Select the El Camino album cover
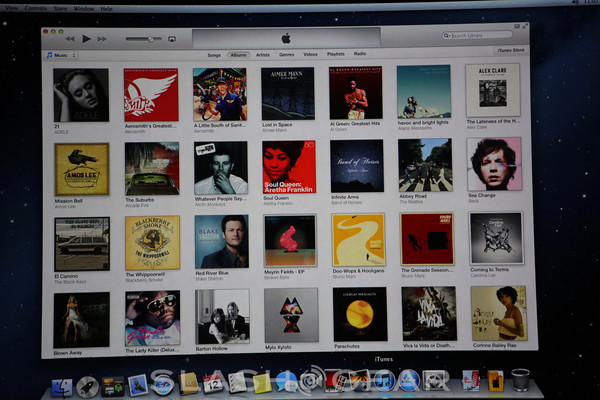600x400 pixels. [82, 244]
